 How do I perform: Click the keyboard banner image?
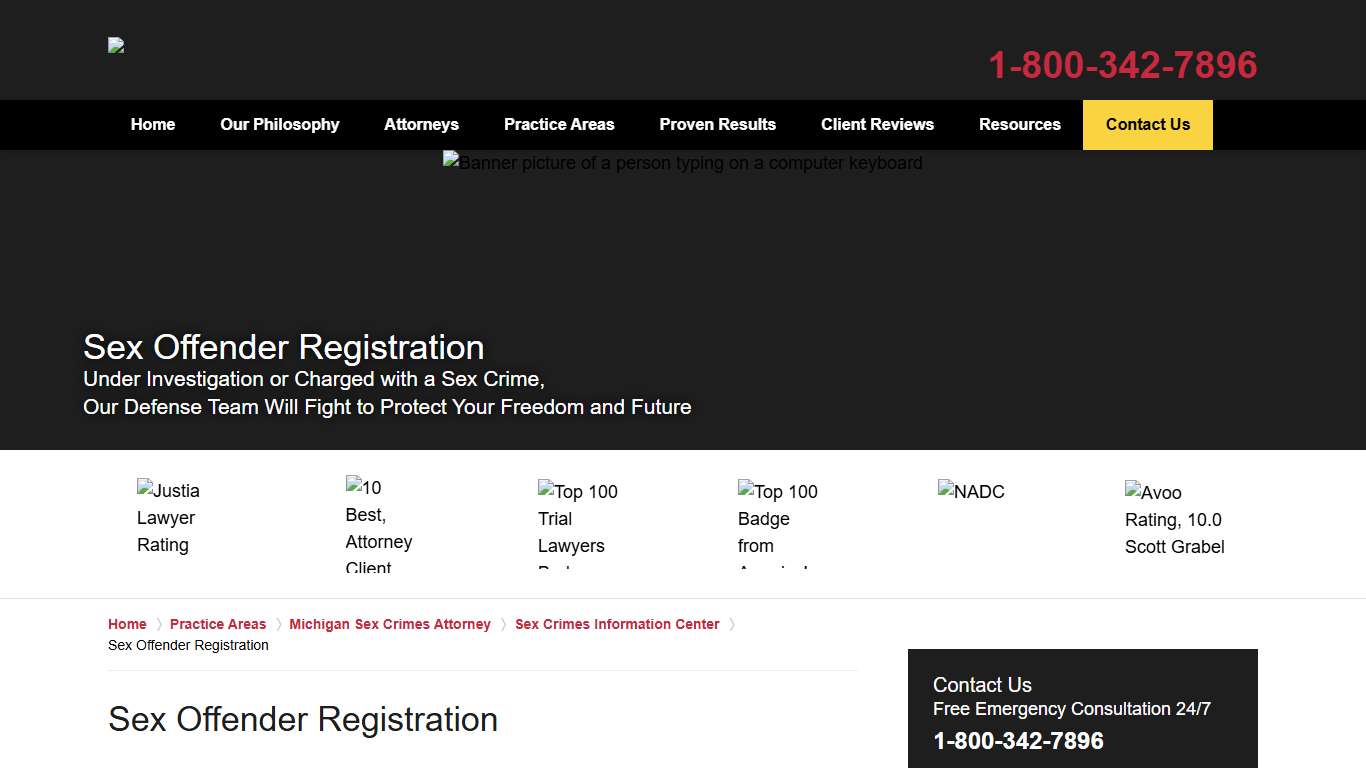(683, 163)
